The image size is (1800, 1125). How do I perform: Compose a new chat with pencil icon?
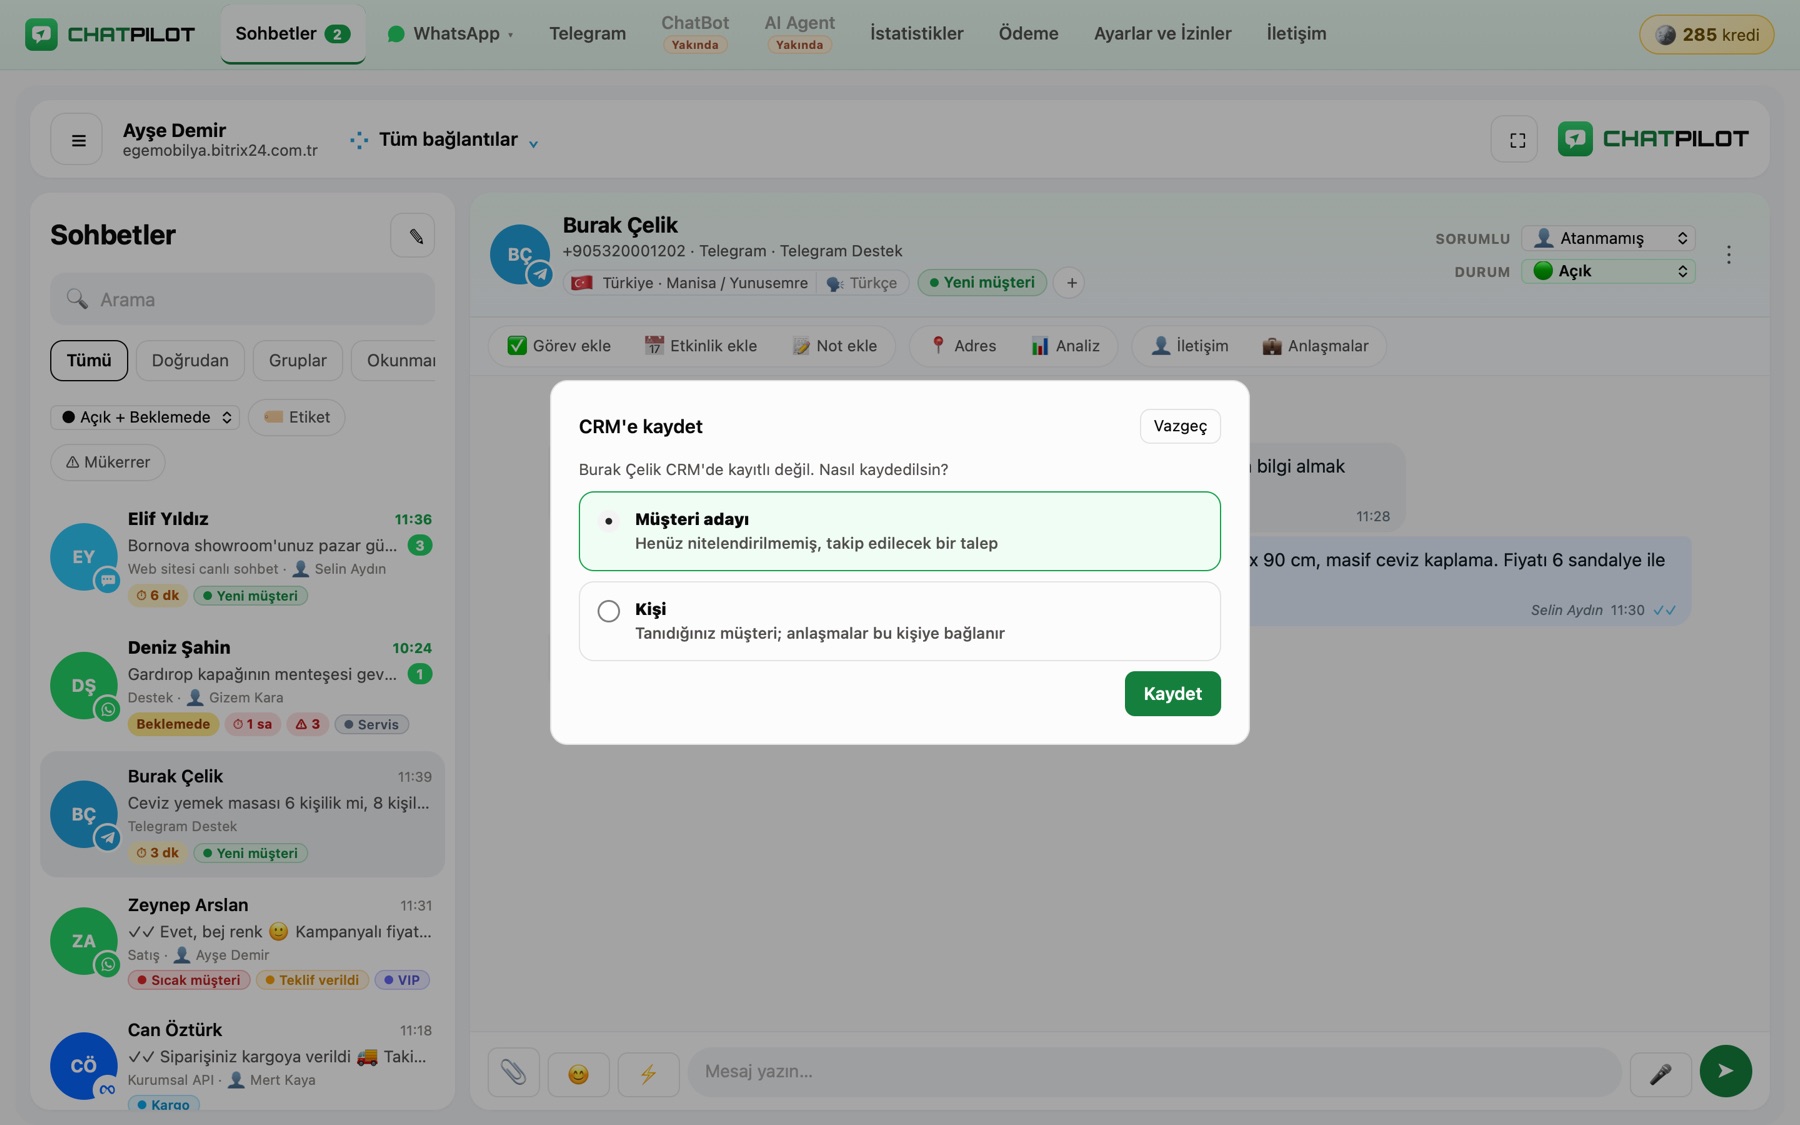coord(414,236)
